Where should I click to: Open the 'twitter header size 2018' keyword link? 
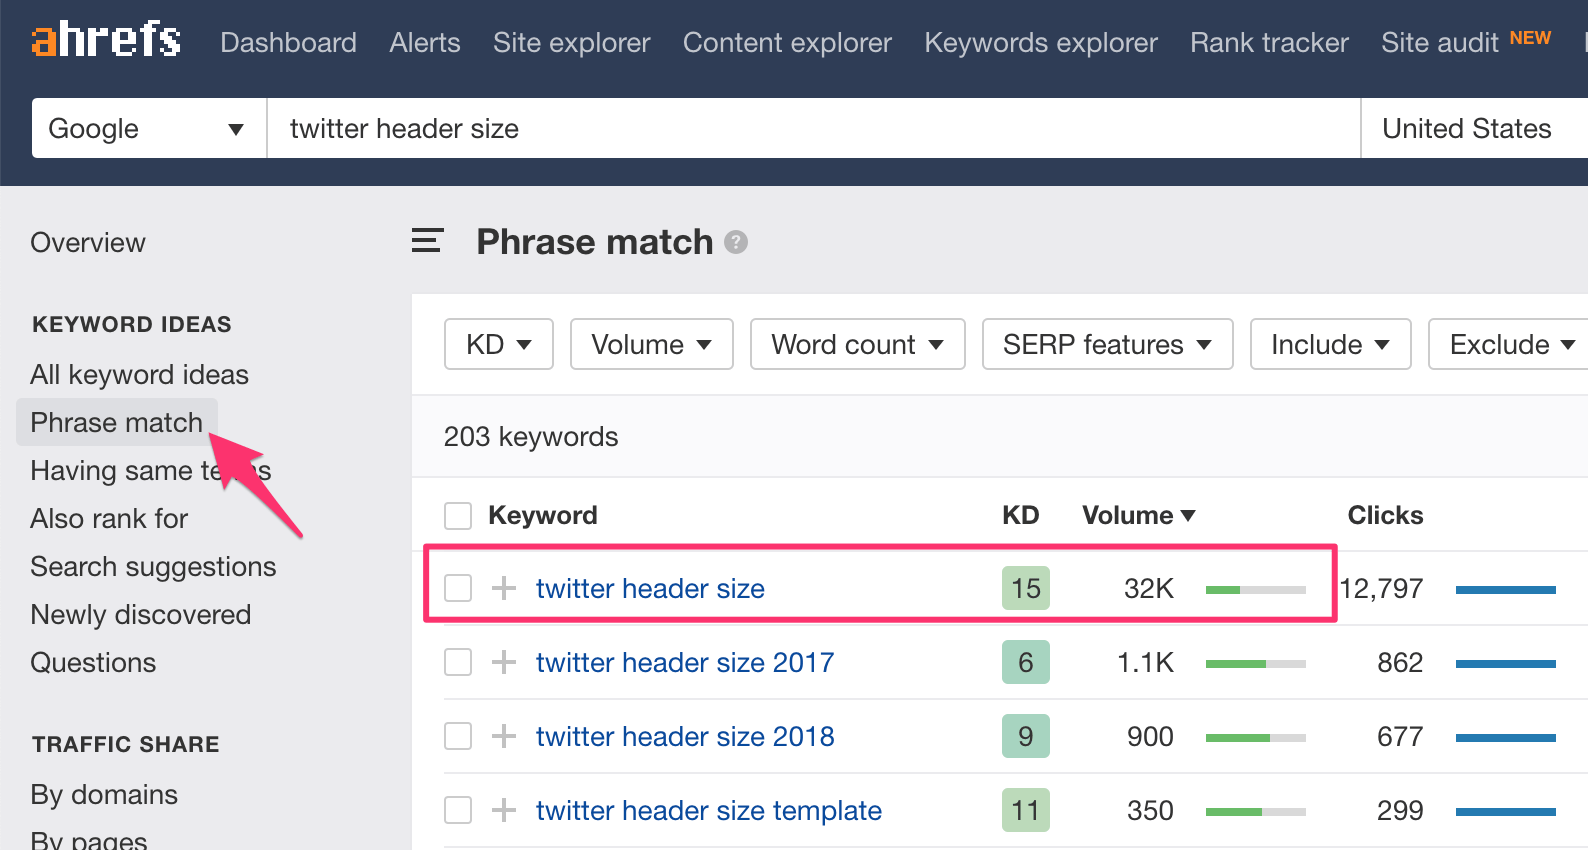[685, 736]
